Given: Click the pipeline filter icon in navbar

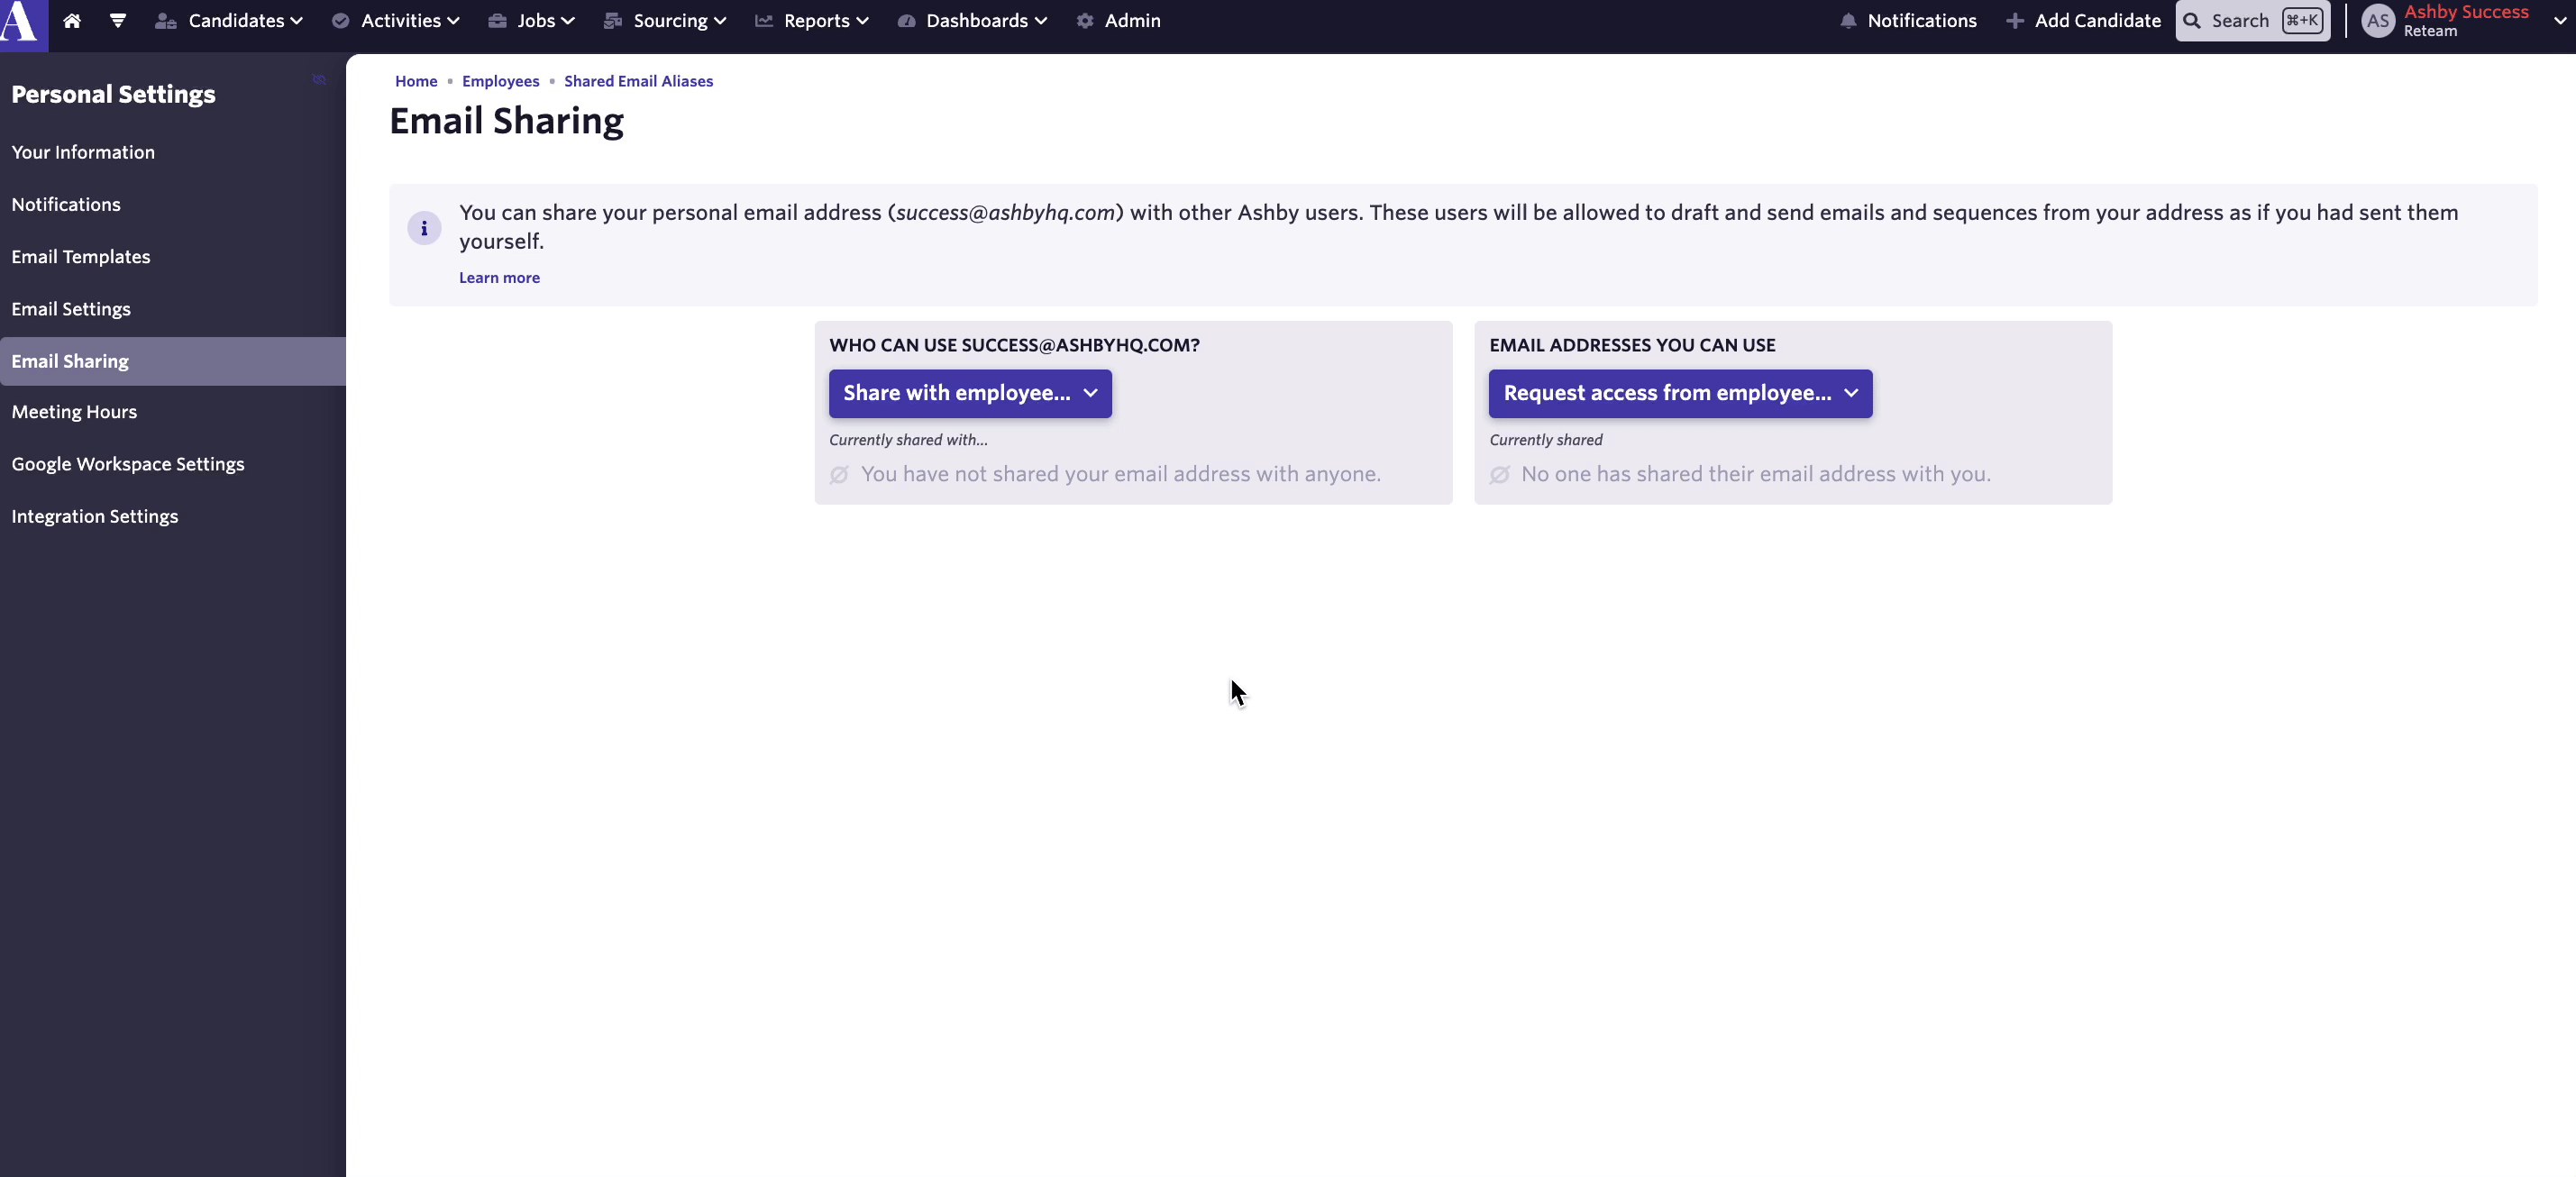Looking at the screenshot, I should click(x=118, y=21).
